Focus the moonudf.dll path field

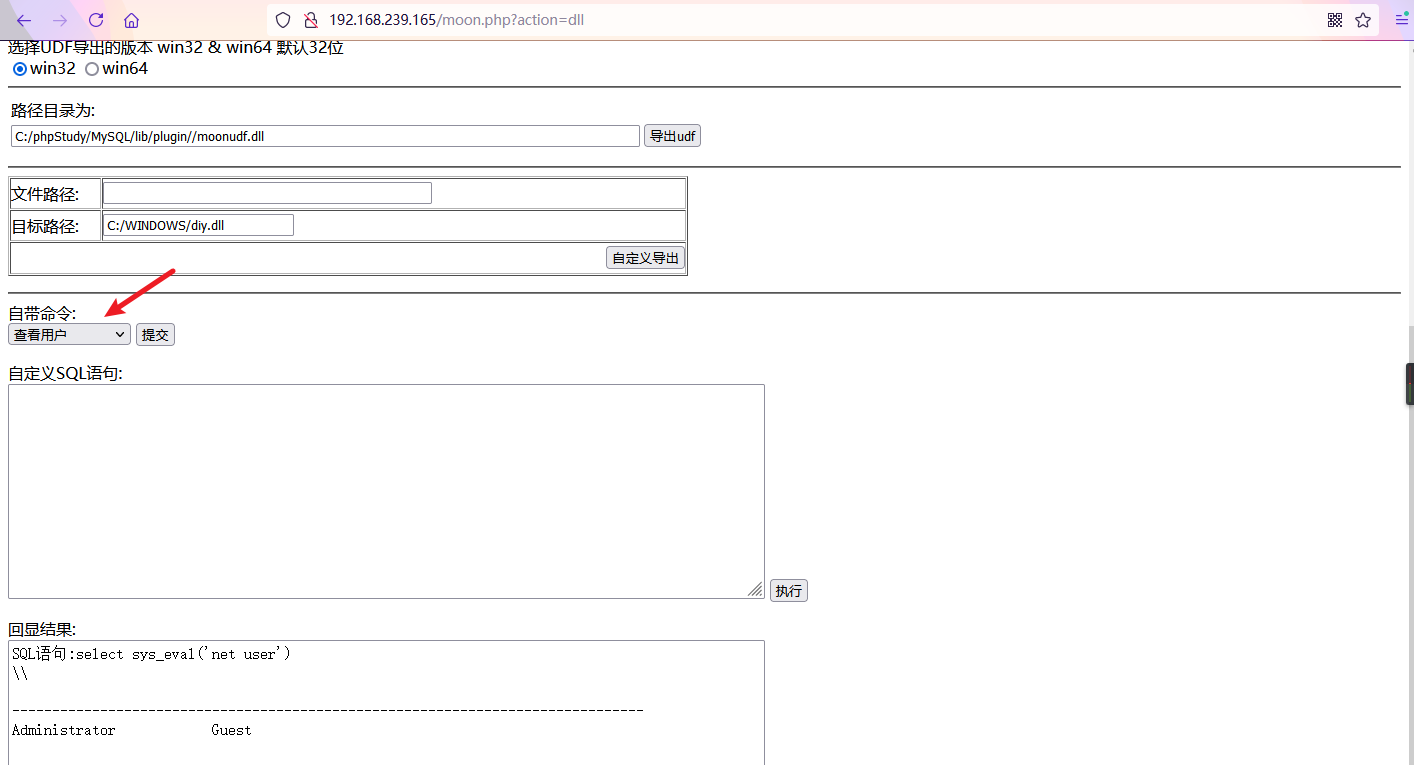pyautogui.click(x=325, y=136)
